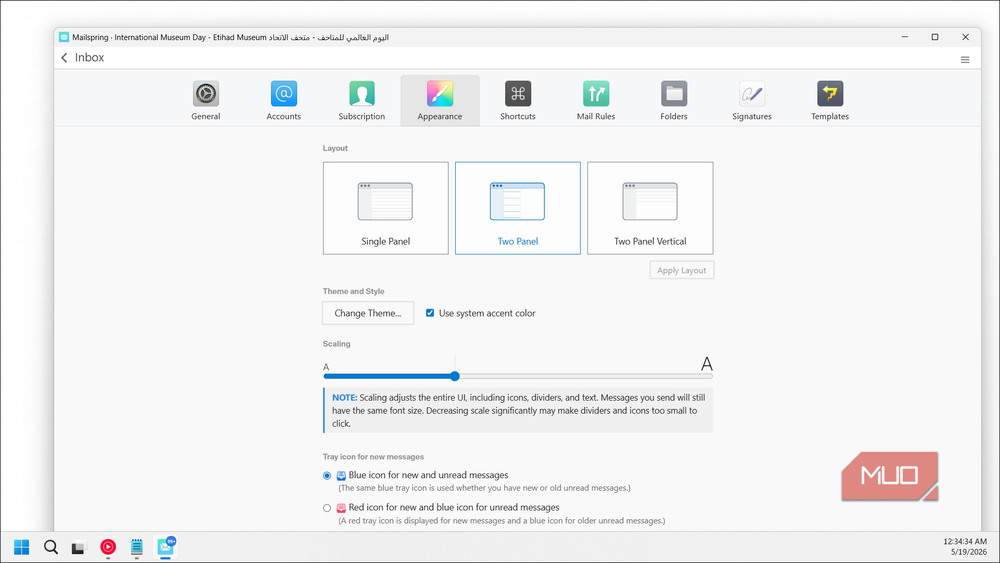Choose the Two Panel layout
Screen dimensions: 1000x563
tap(518, 208)
